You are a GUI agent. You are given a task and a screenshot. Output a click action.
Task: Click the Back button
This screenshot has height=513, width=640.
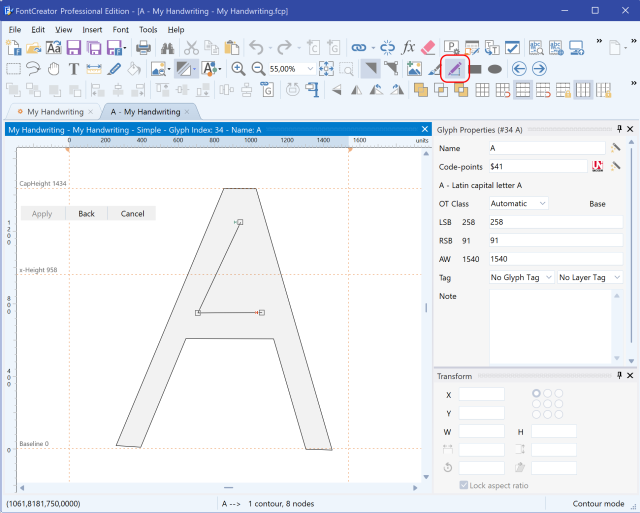[x=87, y=213]
